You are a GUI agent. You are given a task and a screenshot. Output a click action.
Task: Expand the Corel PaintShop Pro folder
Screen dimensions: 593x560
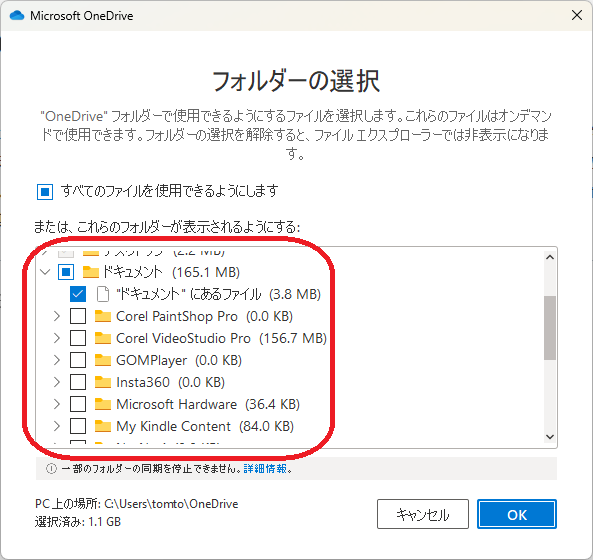coord(57,316)
